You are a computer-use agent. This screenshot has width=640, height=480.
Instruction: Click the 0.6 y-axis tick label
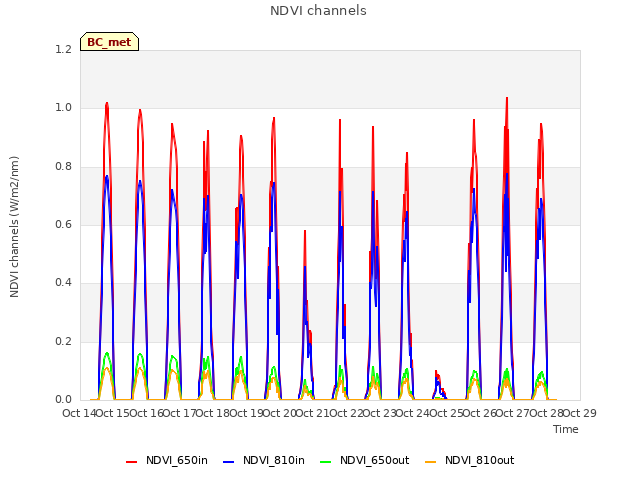click(x=63, y=224)
